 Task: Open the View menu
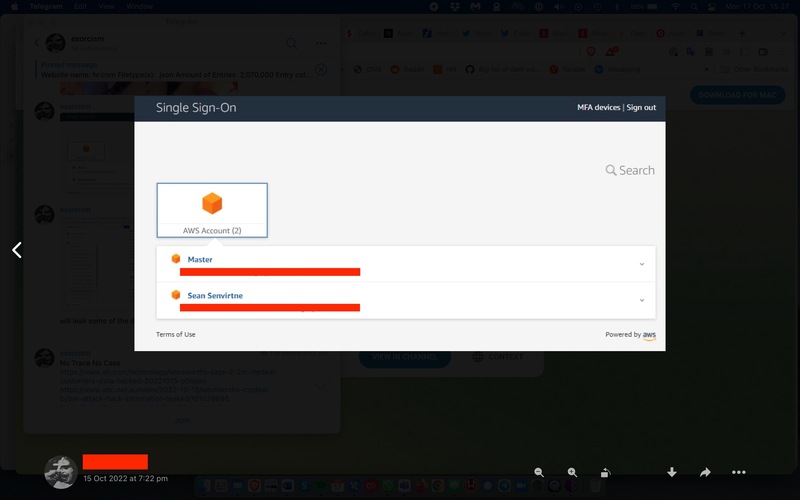pos(106,6)
